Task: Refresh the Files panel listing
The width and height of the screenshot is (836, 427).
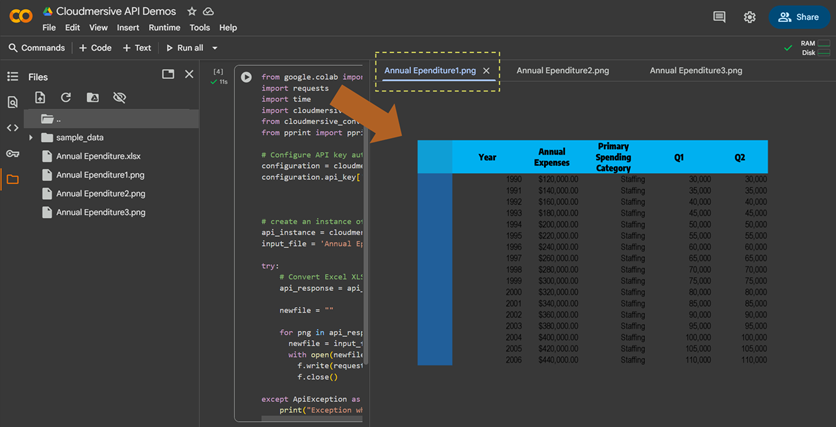Action: pos(66,98)
